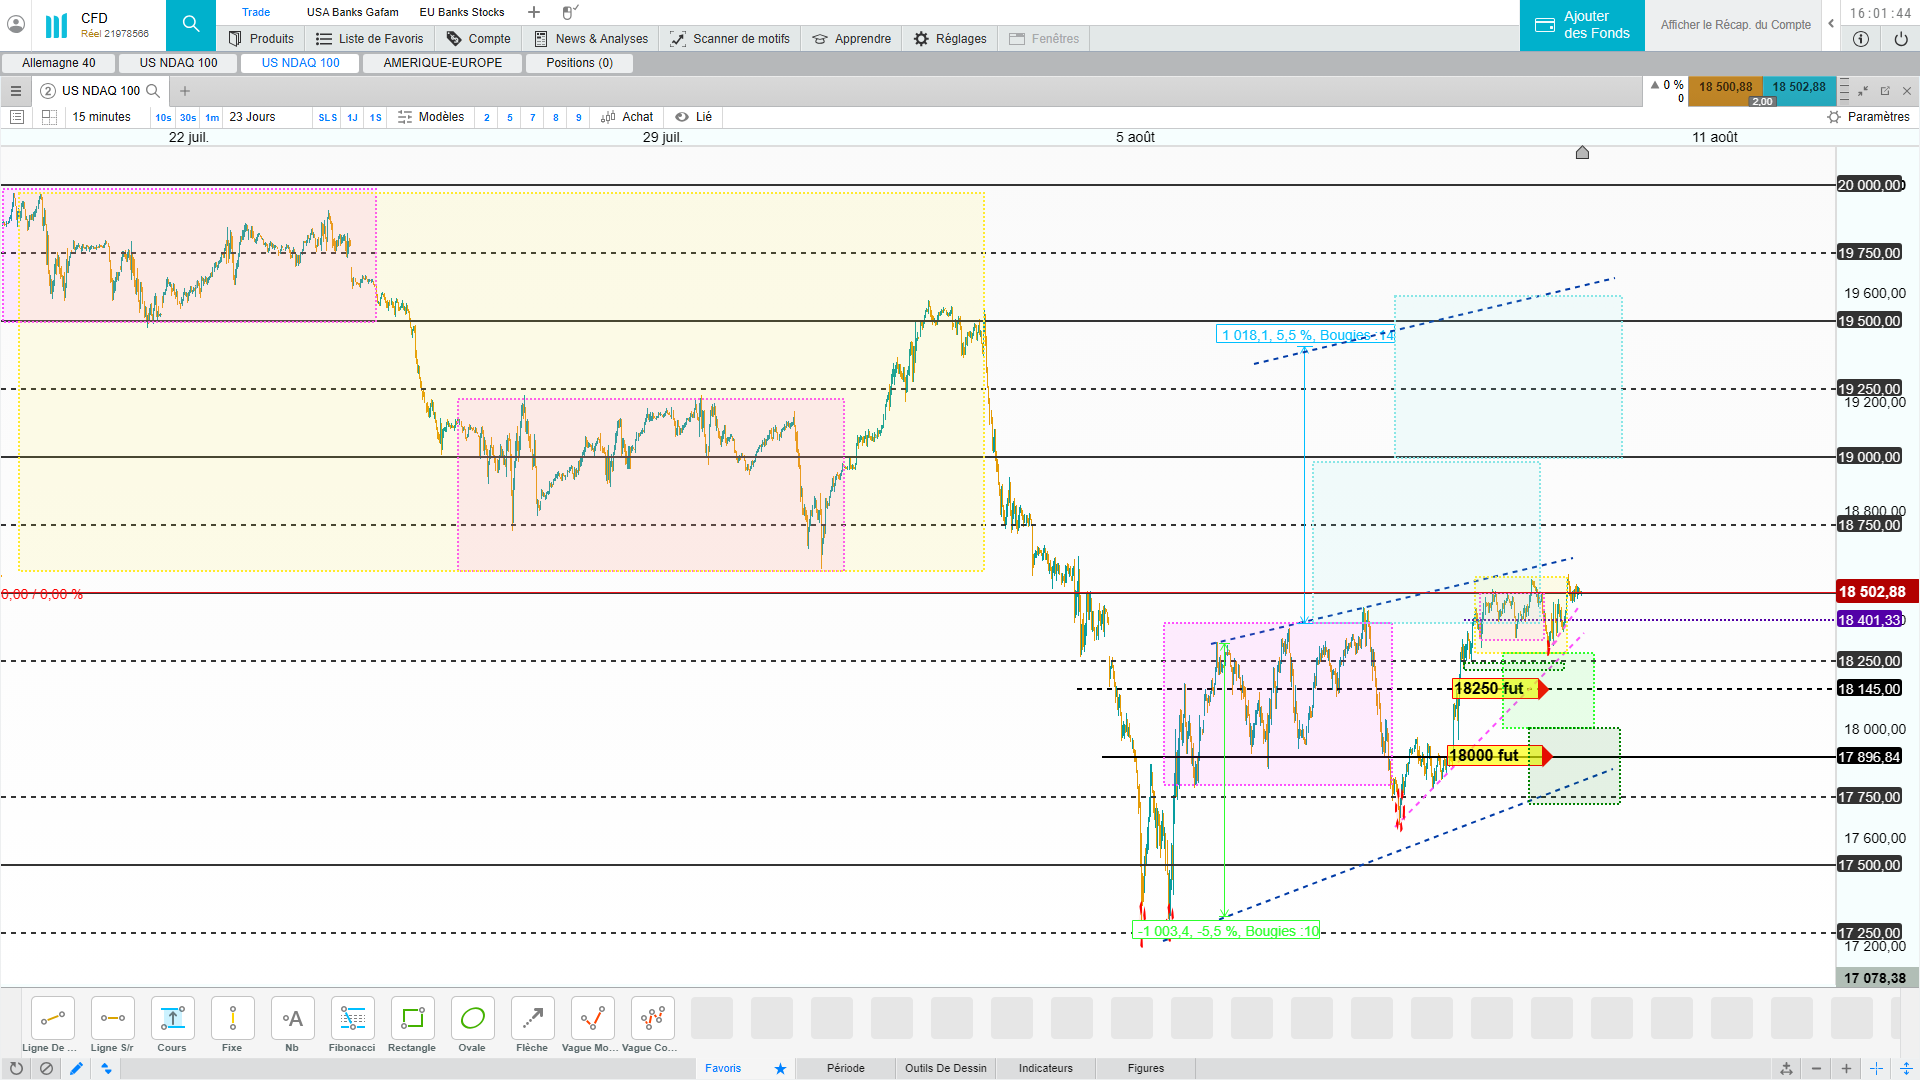Open the 23 Jours history range dropdown
The image size is (1920, 1080).
252,117
